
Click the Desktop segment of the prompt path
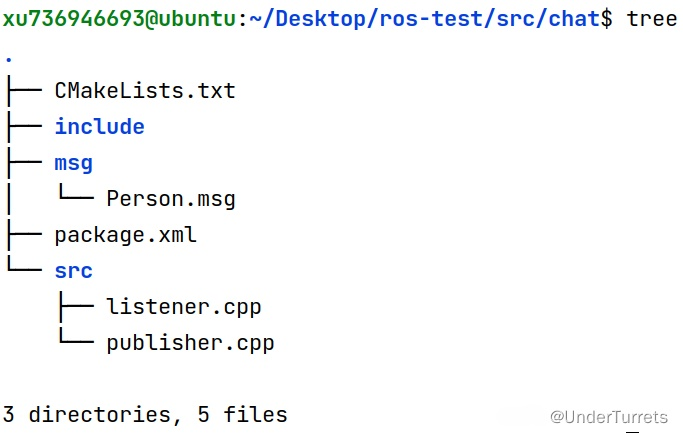point(308,19)
